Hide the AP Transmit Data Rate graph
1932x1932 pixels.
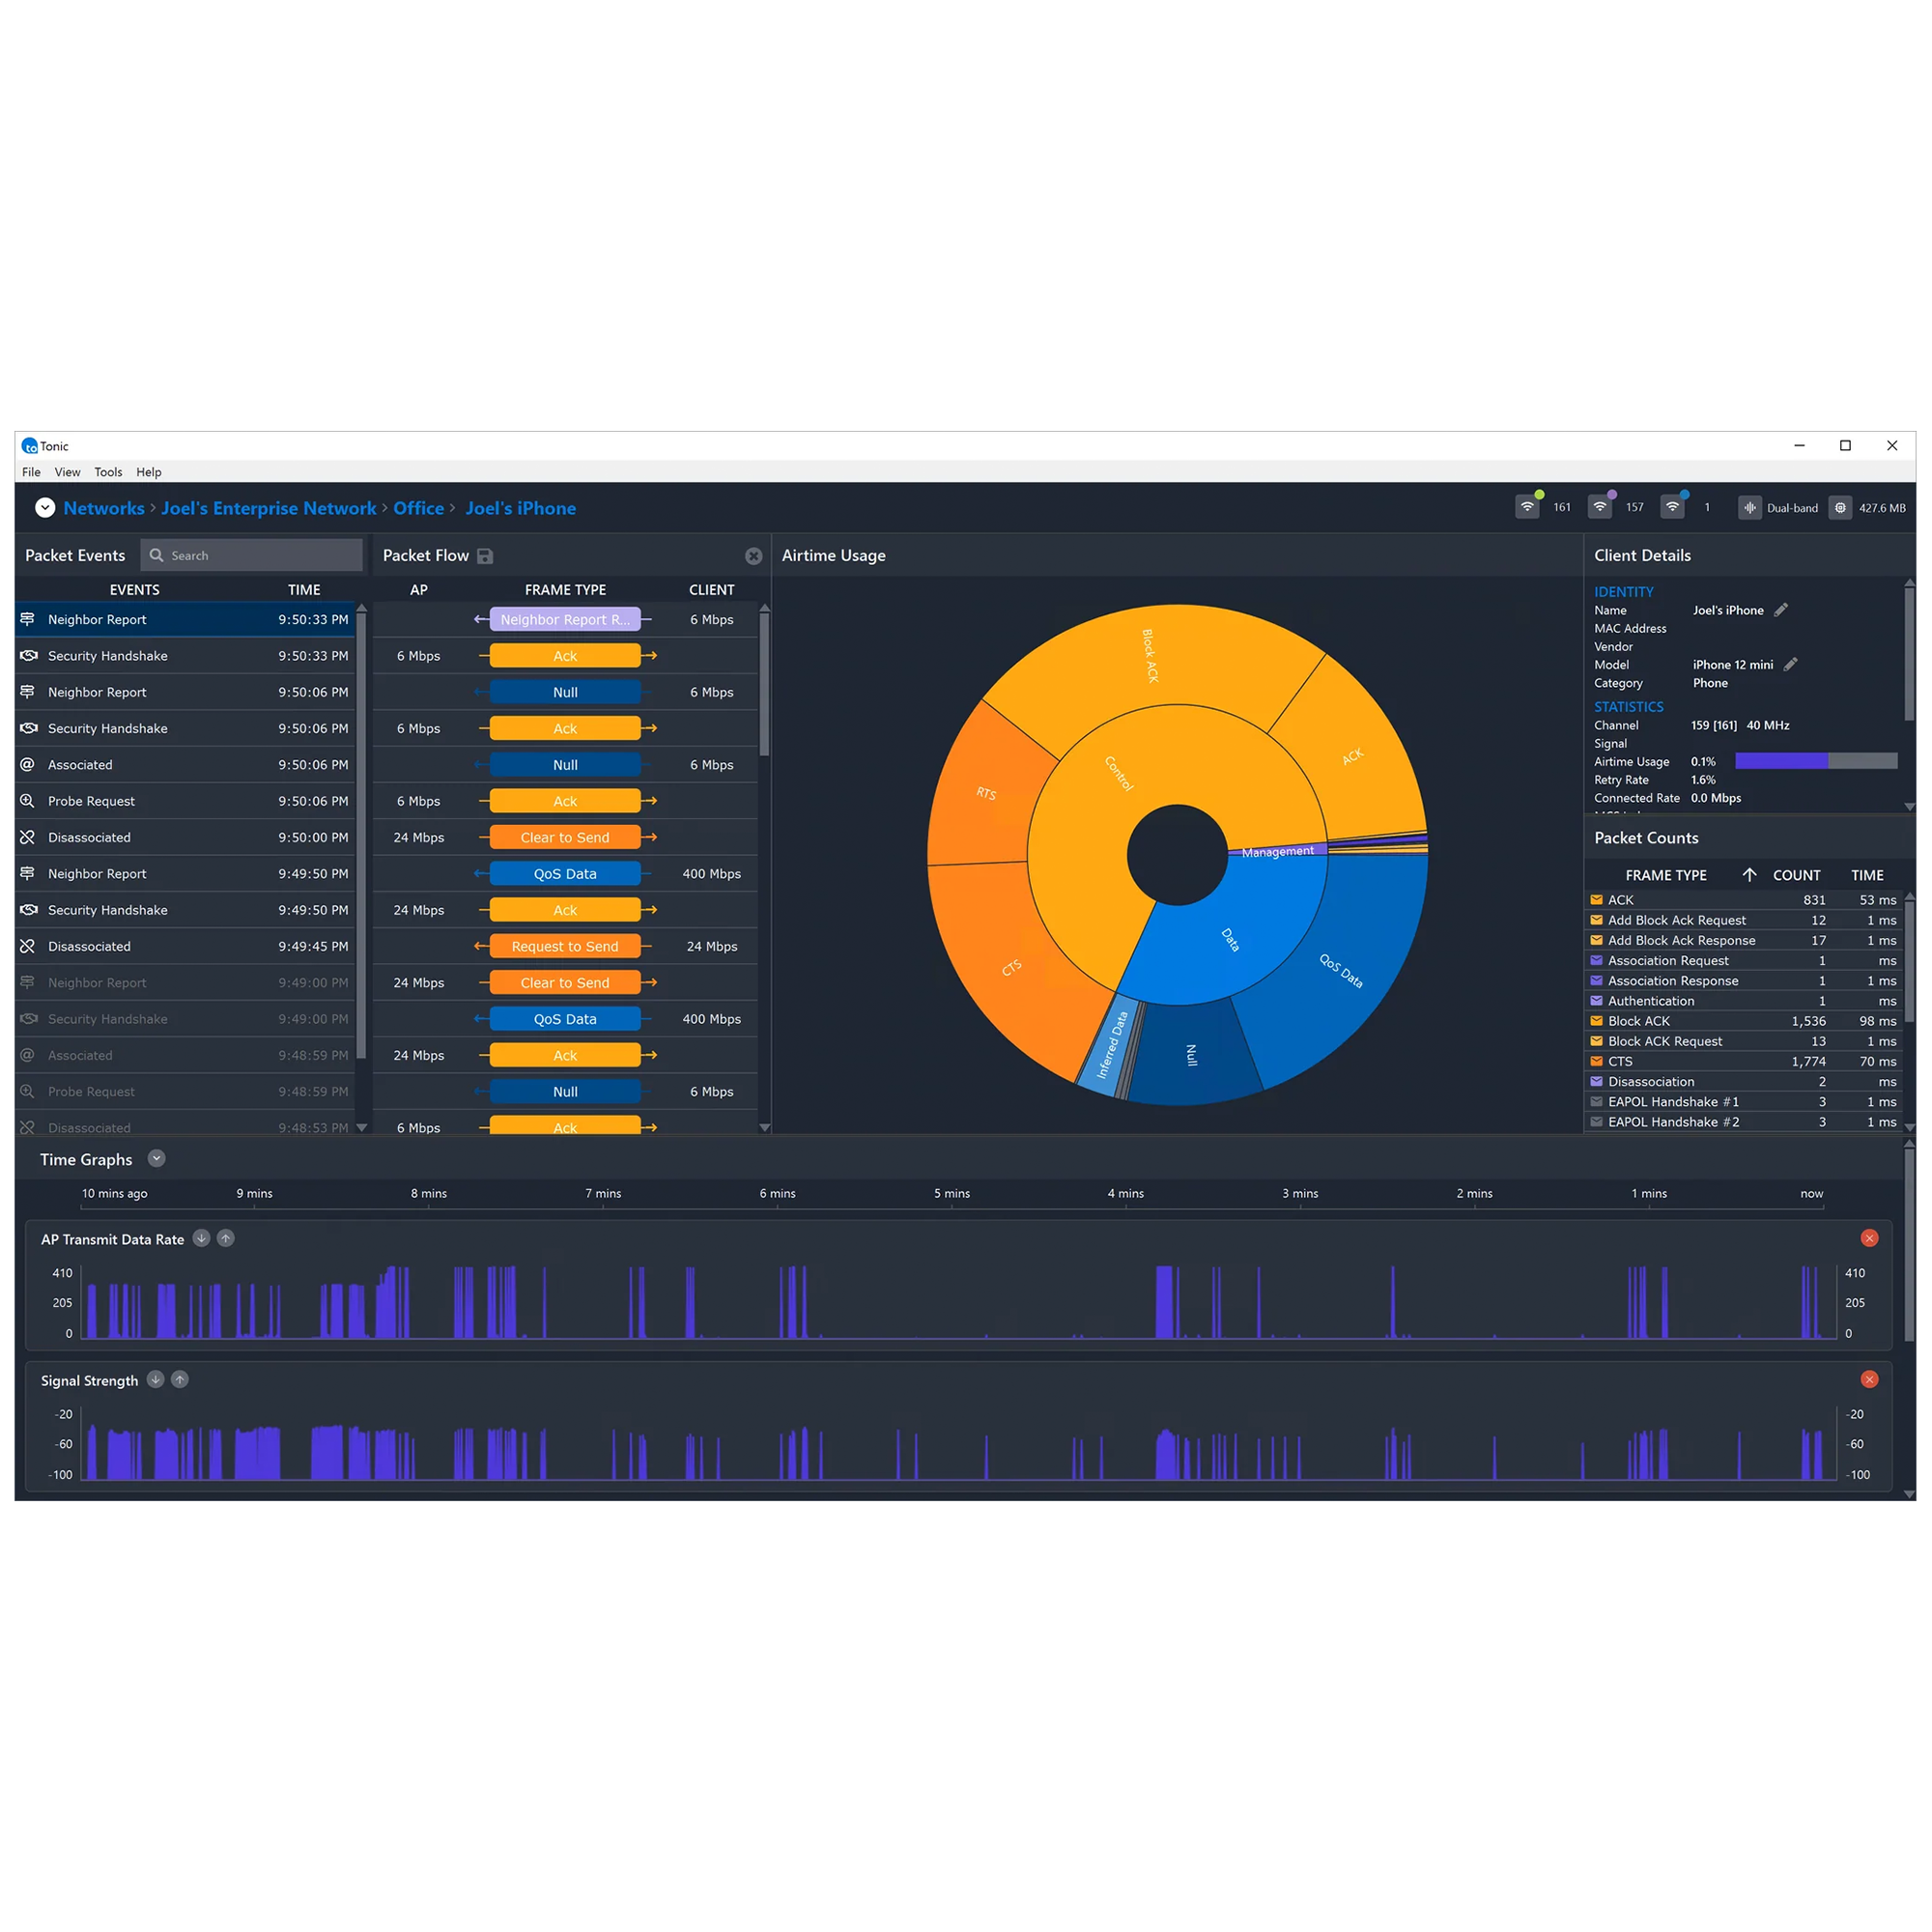[x=1869, y=1238]
